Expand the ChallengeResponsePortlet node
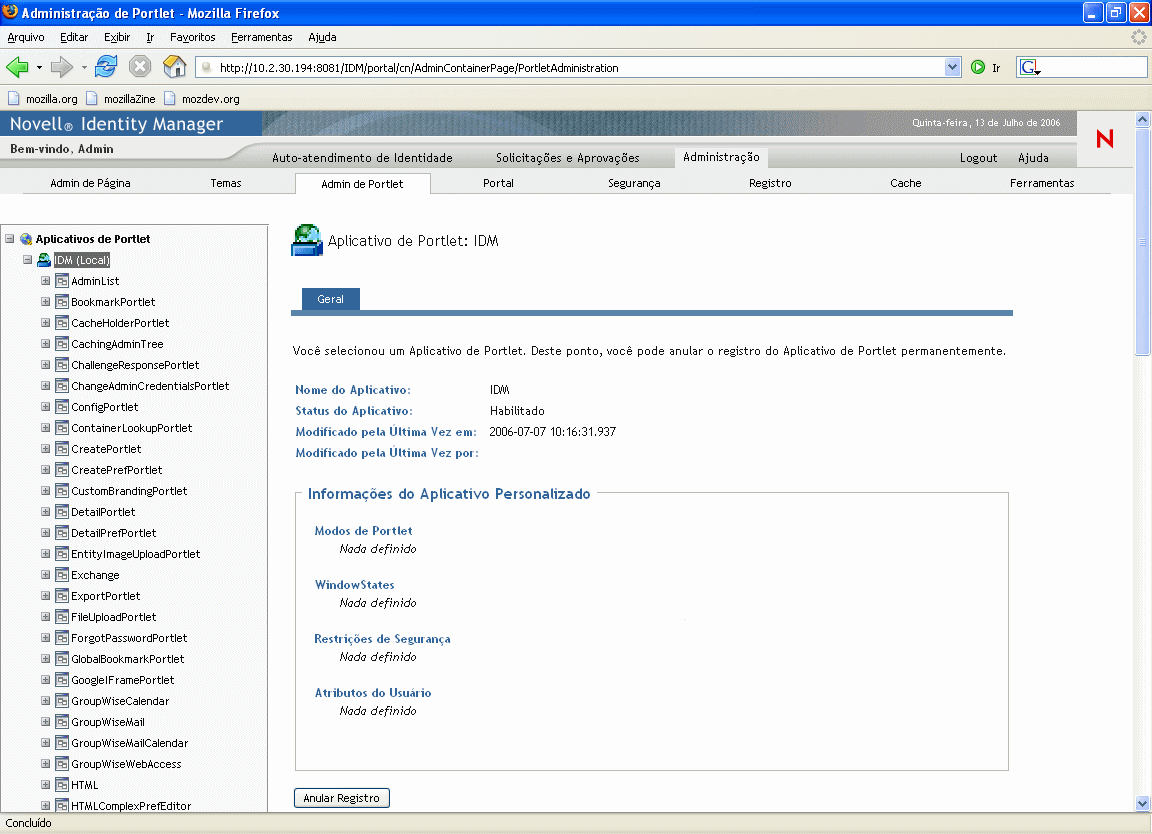1152x834 pixels. (46, 364)
